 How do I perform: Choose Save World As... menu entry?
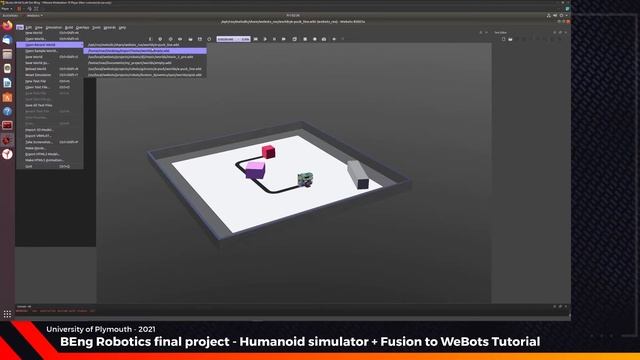[50, 63]
